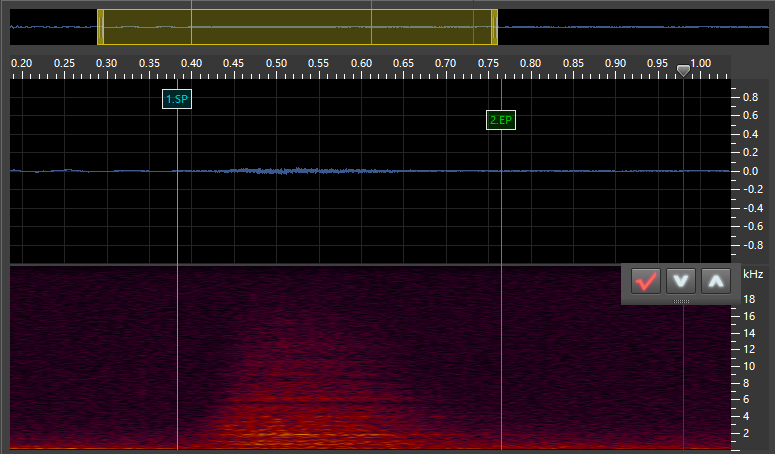Click the 0.50 mark on the time ruler
This screenshot has width=775, height=454.
coord(277,64)
